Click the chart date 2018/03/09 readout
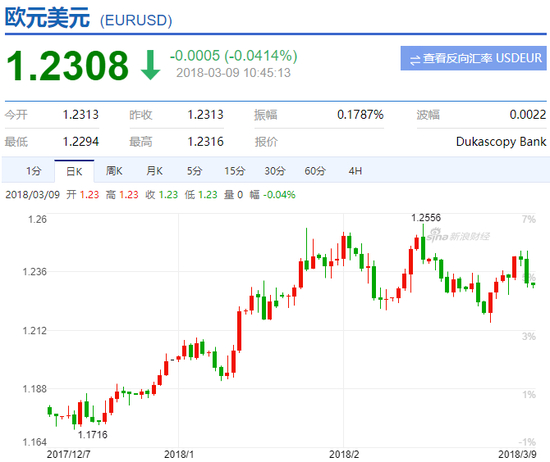 [33, 195]
